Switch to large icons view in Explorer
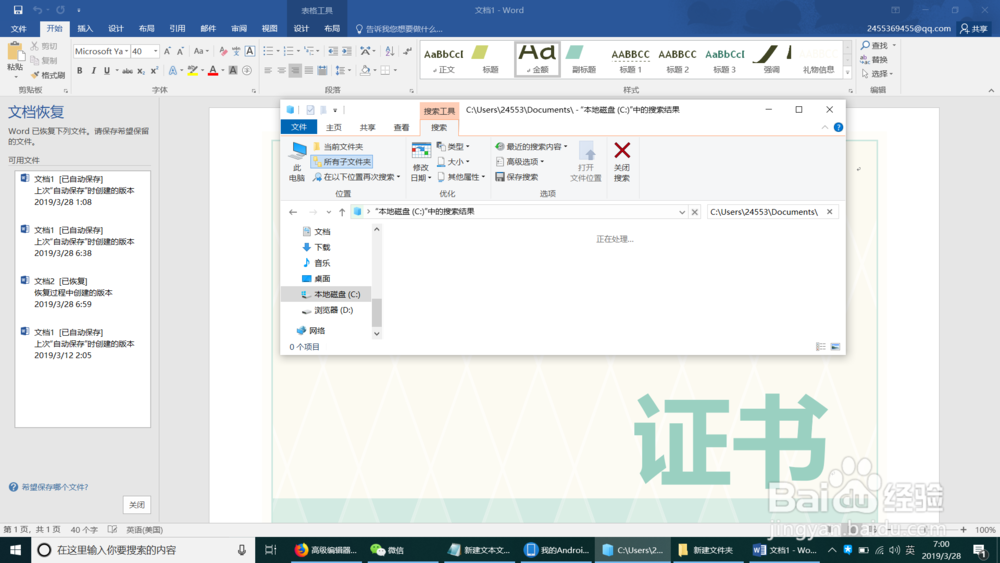1000x563 pixels. (x=835, y=347)
